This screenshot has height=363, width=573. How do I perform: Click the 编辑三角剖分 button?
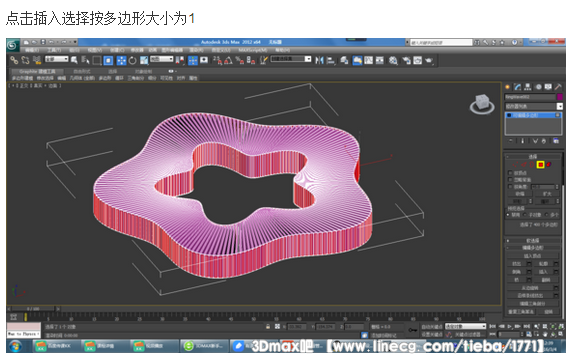coord(533,303)
